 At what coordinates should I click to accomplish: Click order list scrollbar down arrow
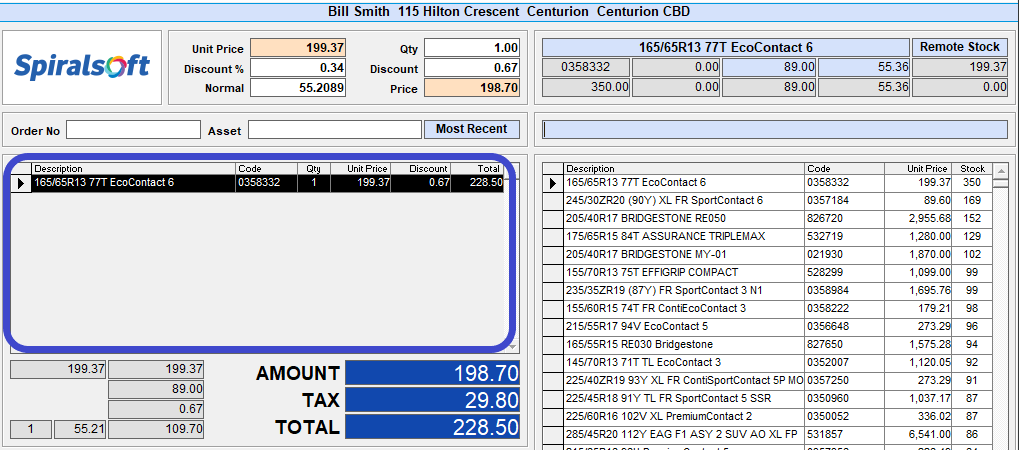[513, 347]
